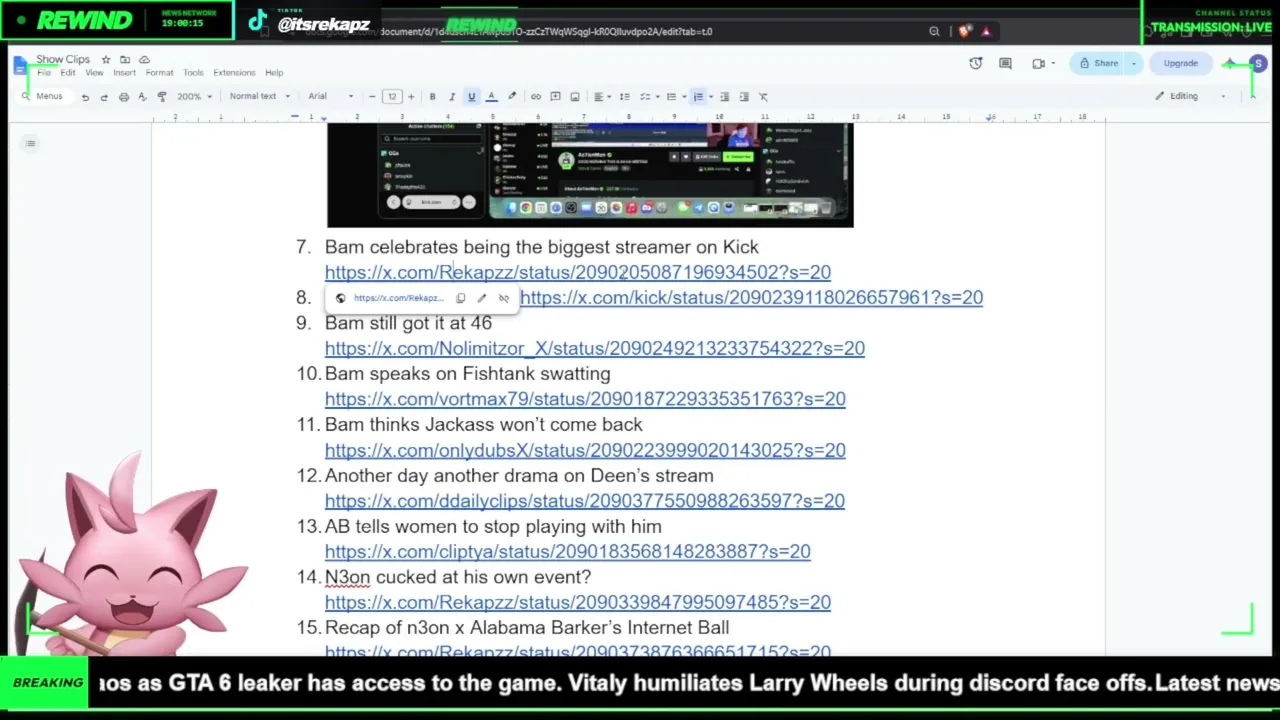Screen dimensions: 1280x720
Task: Open the bulleted list dropdown
Action: [674, 97]
